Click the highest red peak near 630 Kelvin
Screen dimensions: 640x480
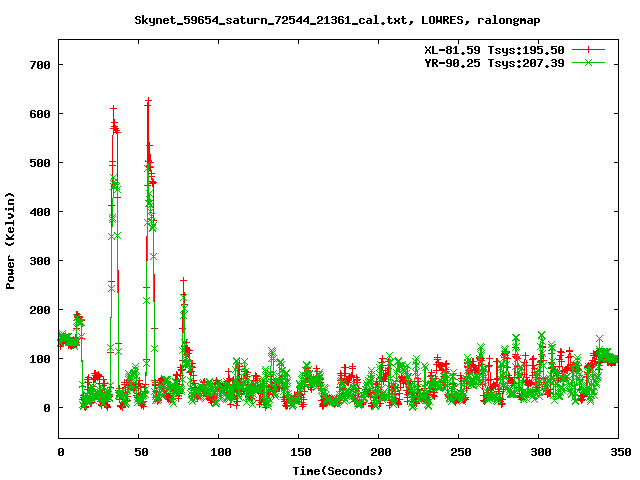tap(148, 100)
